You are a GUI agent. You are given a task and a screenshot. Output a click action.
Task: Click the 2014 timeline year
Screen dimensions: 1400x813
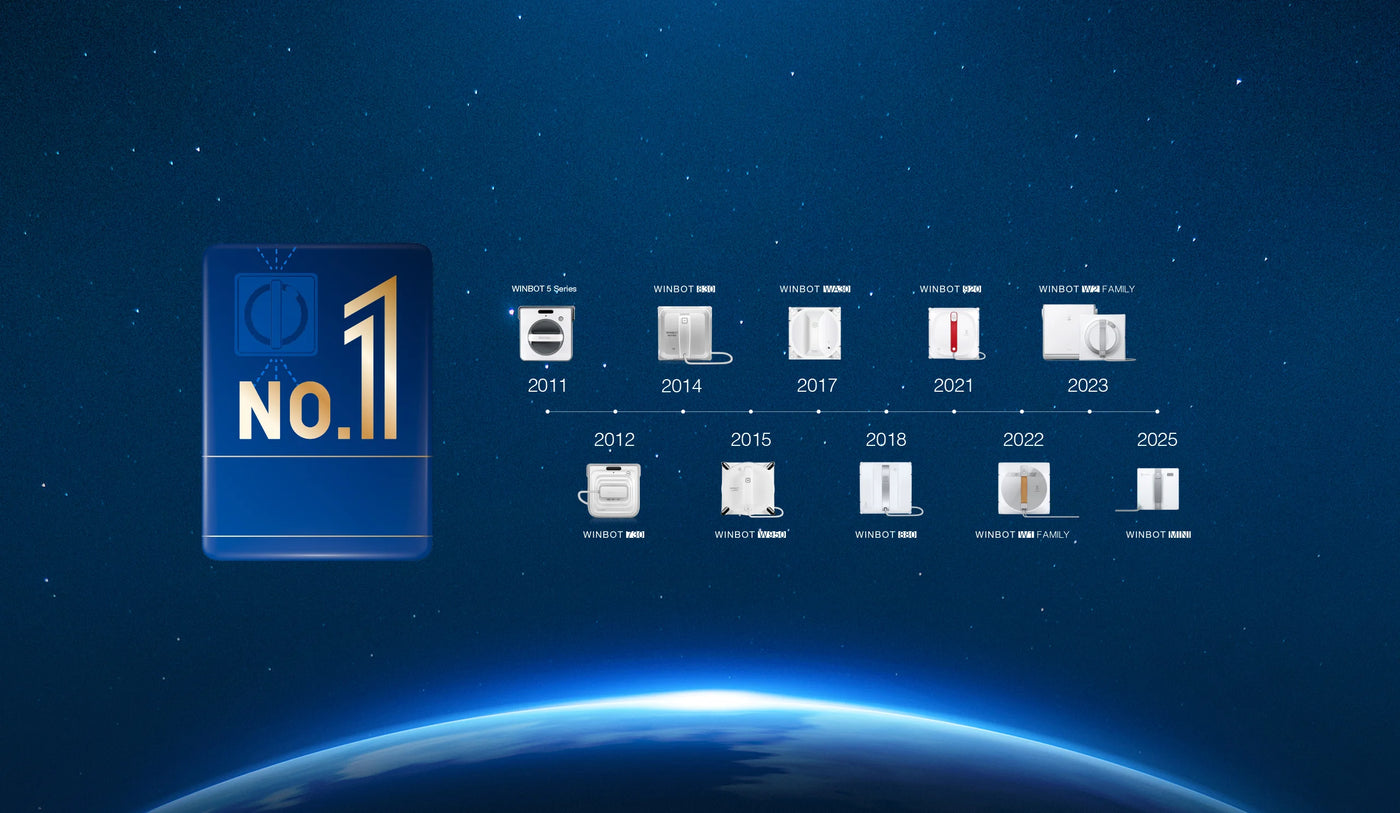(x=681, y=386)
